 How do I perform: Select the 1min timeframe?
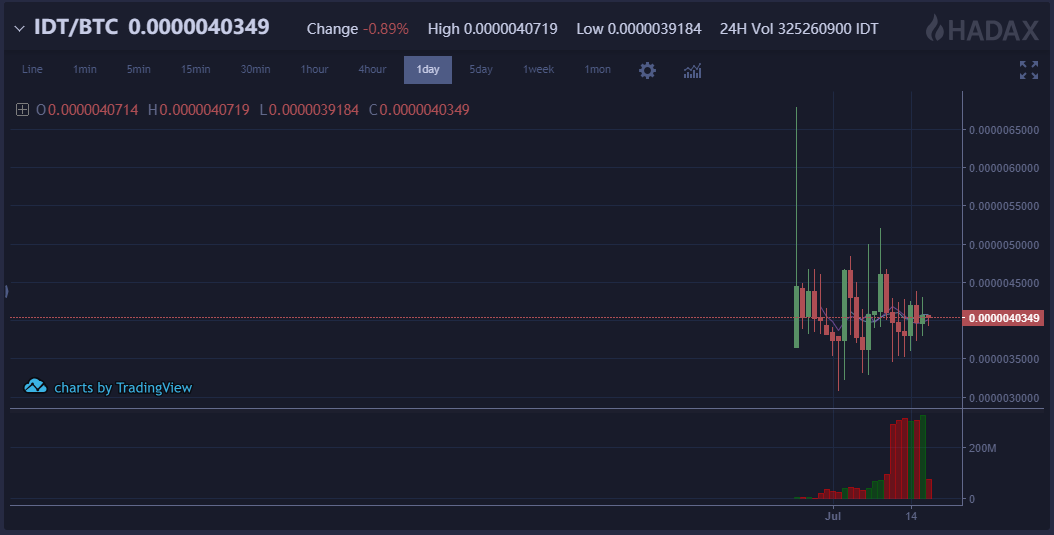point(84,70)
